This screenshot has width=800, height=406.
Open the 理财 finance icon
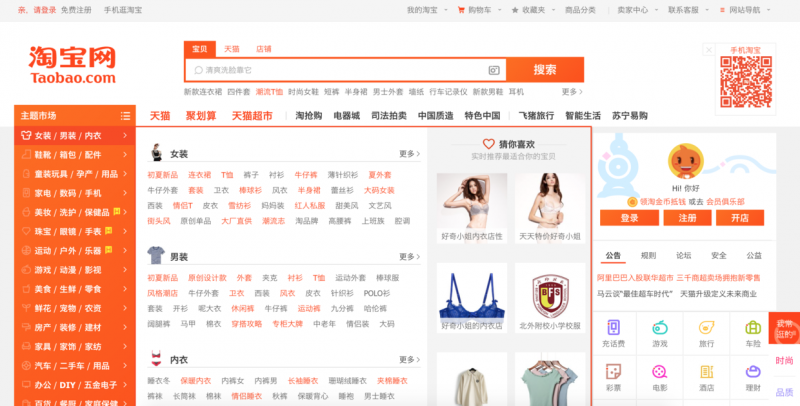pyautogui.click(x=753, y=371)
